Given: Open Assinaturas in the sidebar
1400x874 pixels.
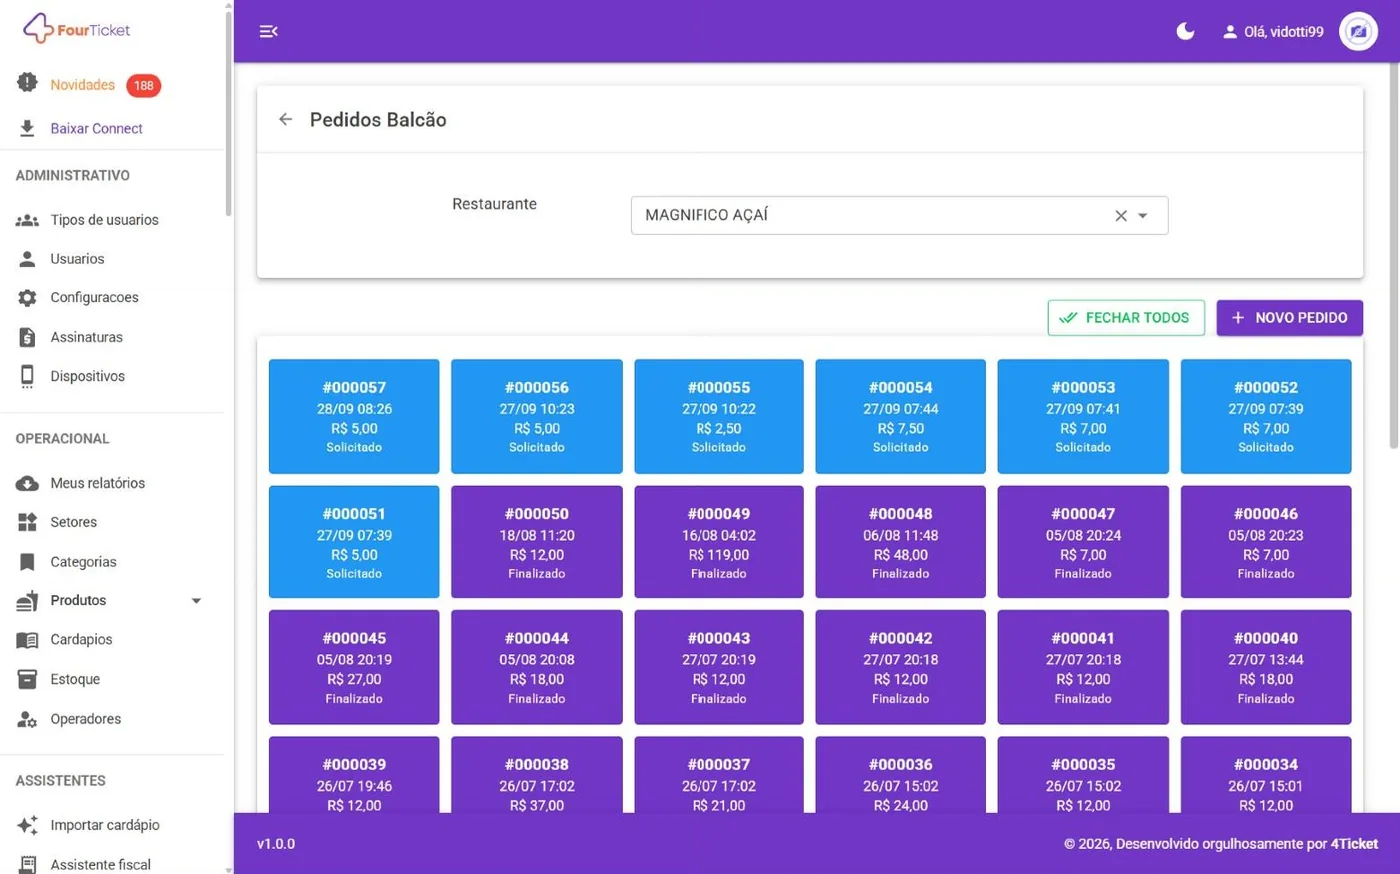Looking at the screenshot, I should (87, 337).
